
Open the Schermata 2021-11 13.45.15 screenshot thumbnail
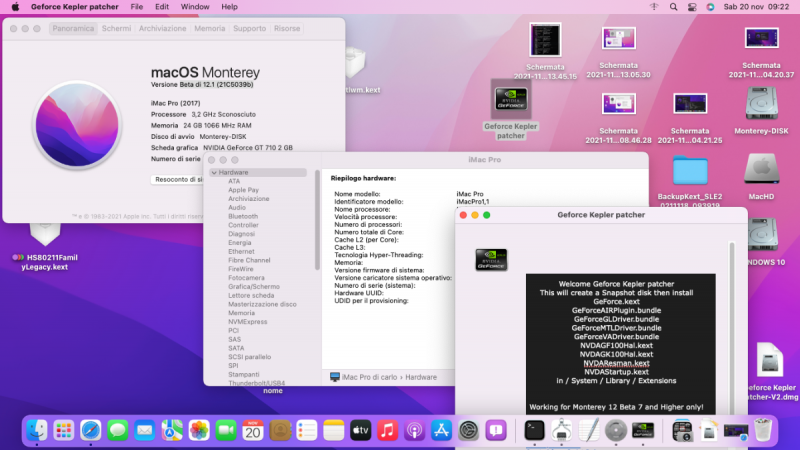point(546,40)
